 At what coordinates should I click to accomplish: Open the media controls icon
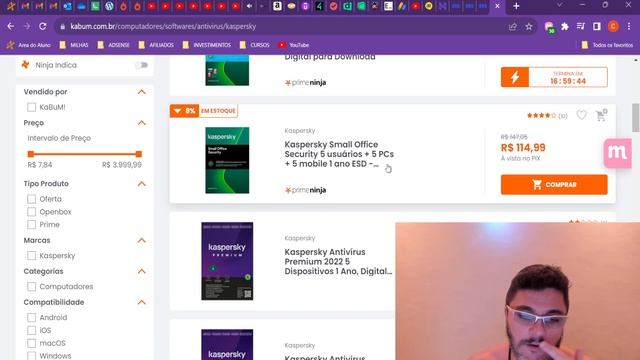click(x=580, y=27)
